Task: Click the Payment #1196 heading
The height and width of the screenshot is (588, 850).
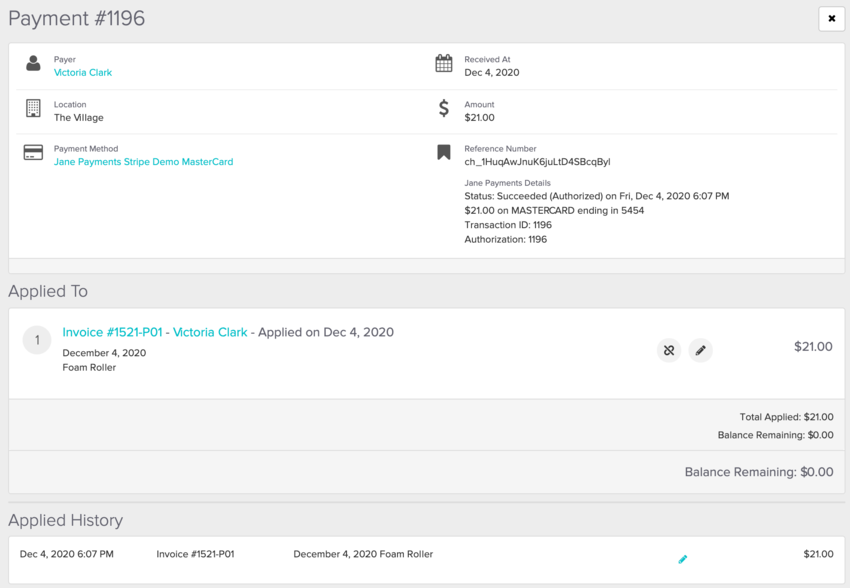Action: [77, 18]
